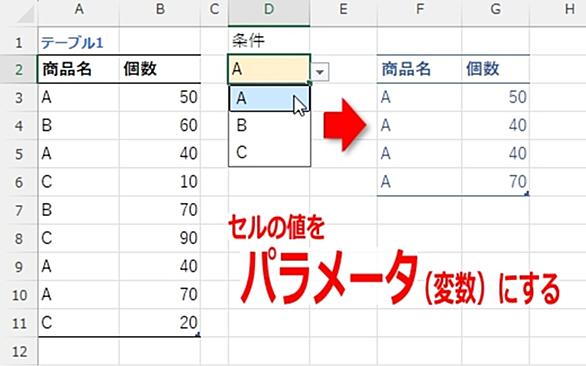
Task: Click the テーブル1 title cell
Action: 78,41
